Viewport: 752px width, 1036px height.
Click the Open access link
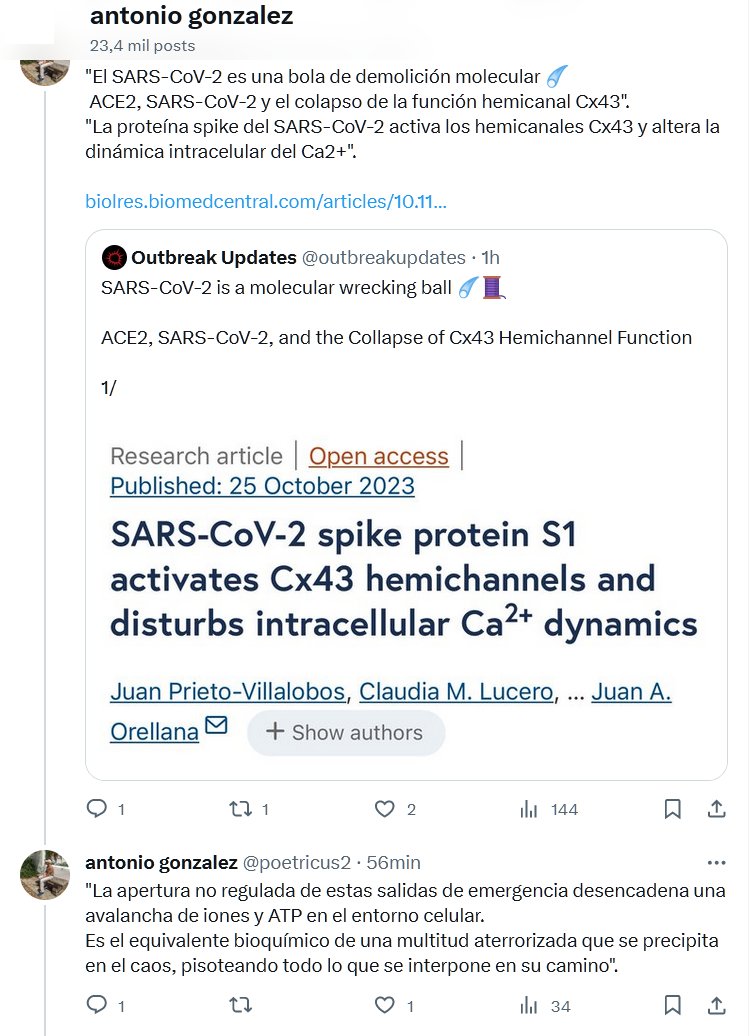click(x=378, y=456)
